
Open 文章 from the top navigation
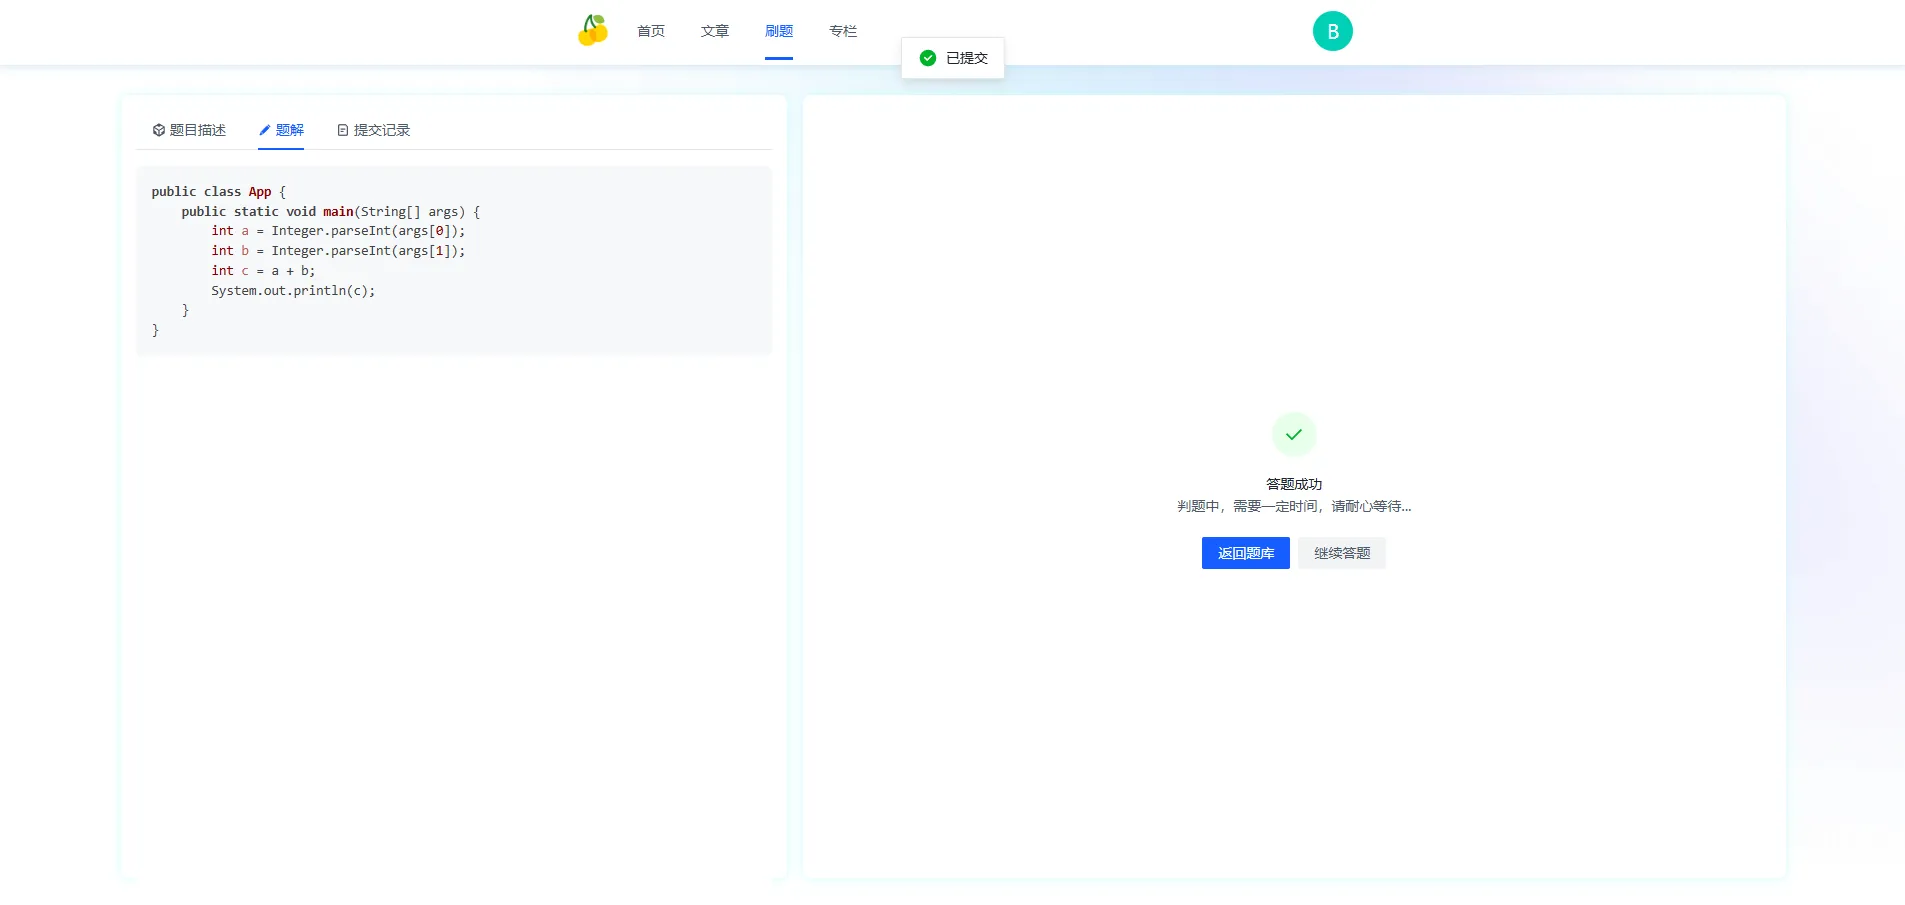[x=714, y=31]
